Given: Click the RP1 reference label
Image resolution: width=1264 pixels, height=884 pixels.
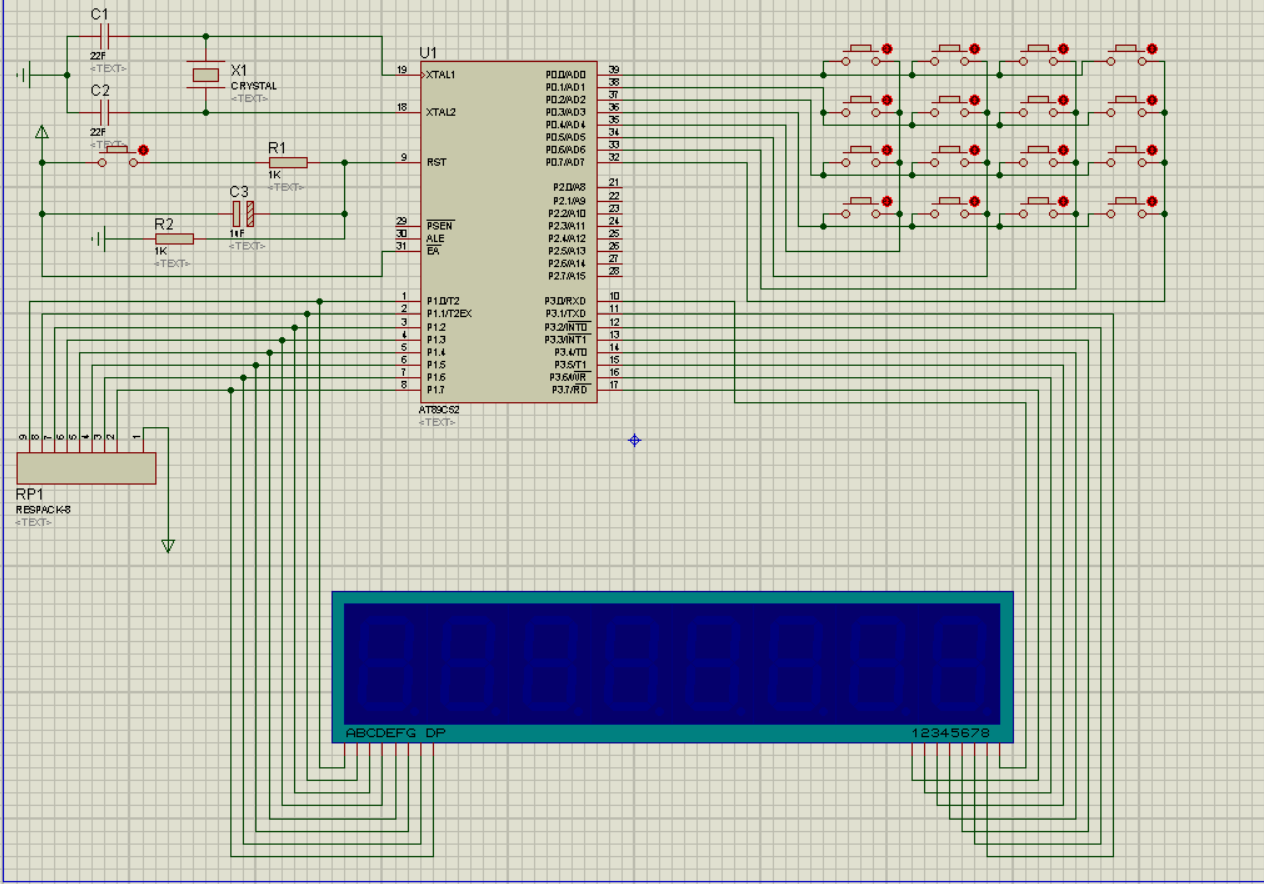Looking at the screenshot, I should click(x=30, y=495).
